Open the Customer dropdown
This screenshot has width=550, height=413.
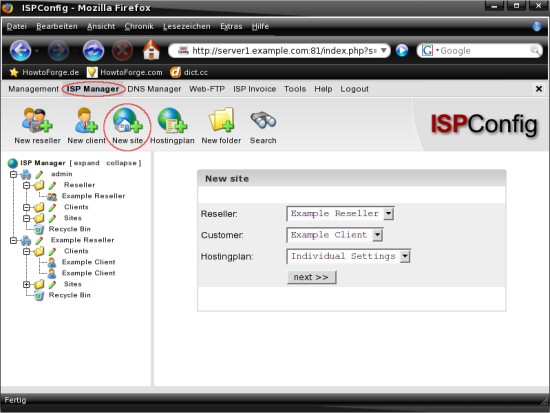point(335,235)
